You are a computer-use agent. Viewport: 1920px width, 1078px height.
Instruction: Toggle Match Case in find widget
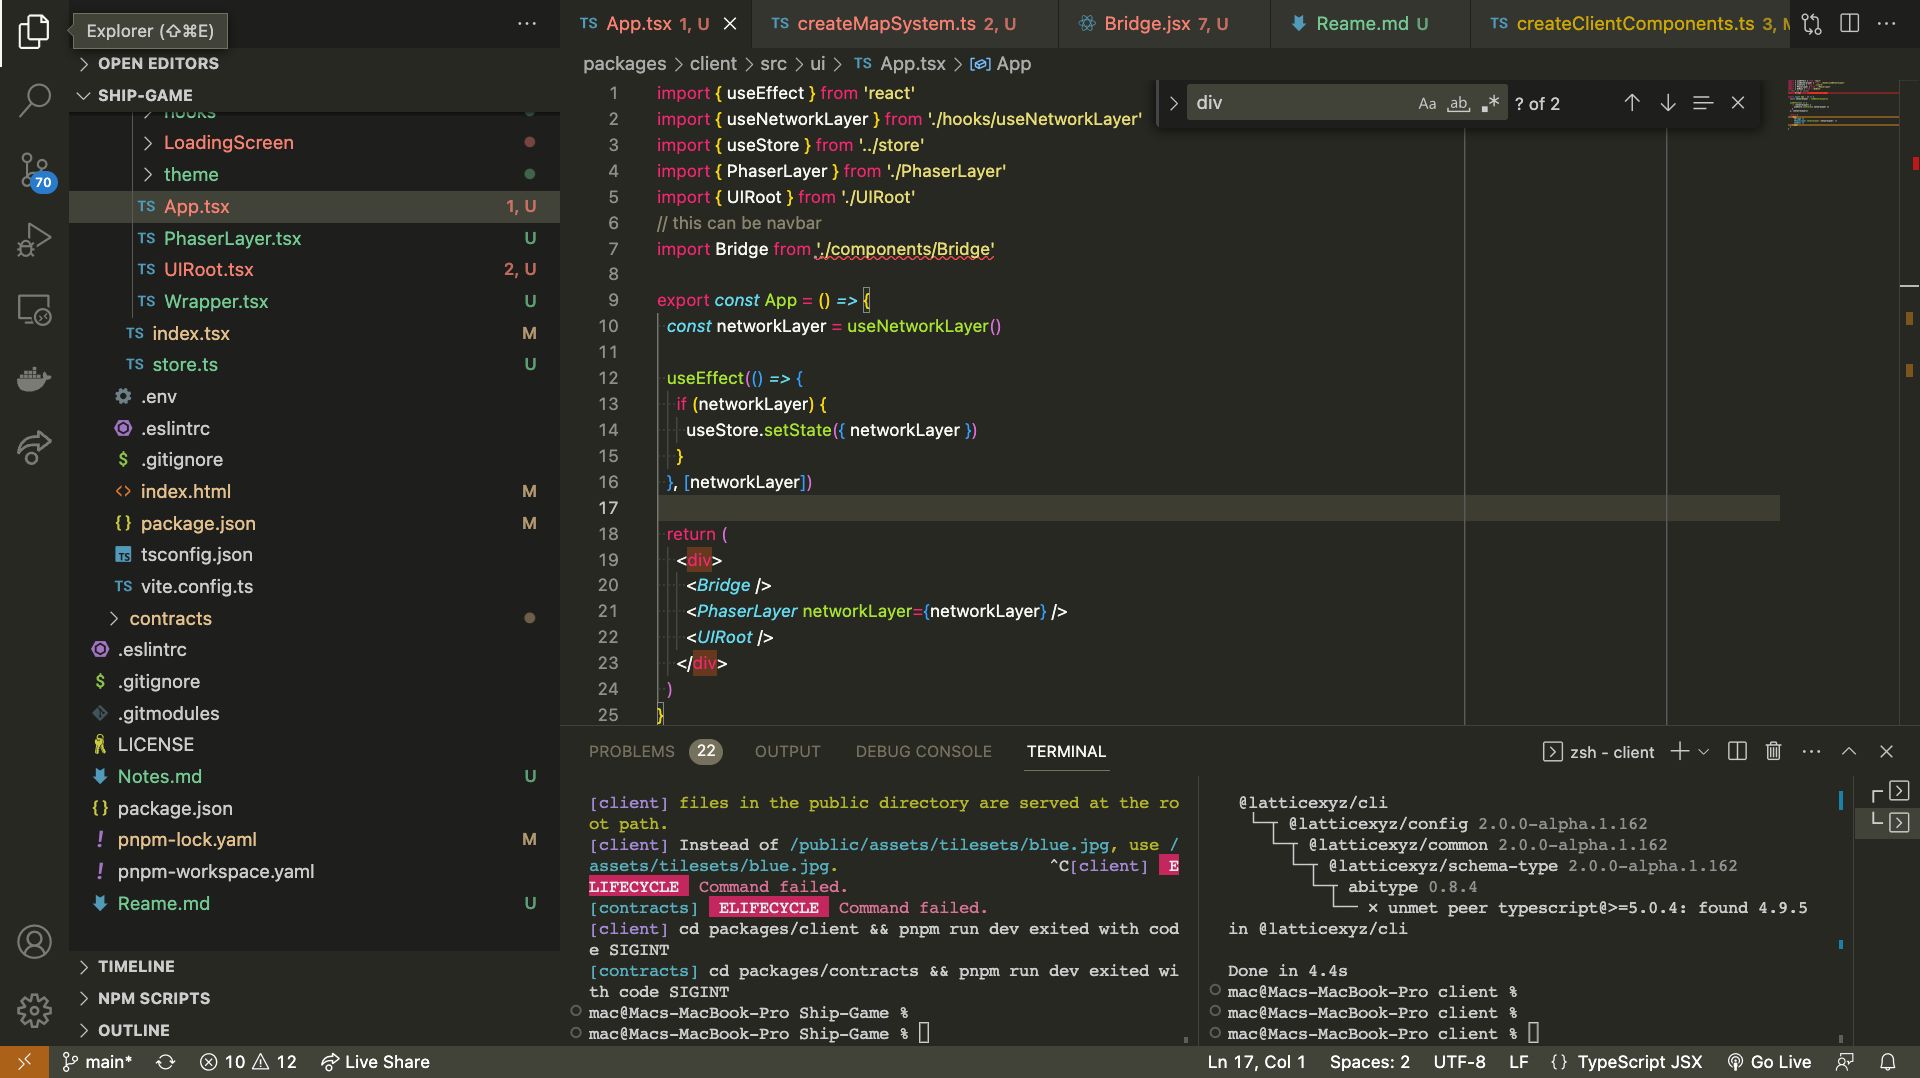click(1427, 103)
